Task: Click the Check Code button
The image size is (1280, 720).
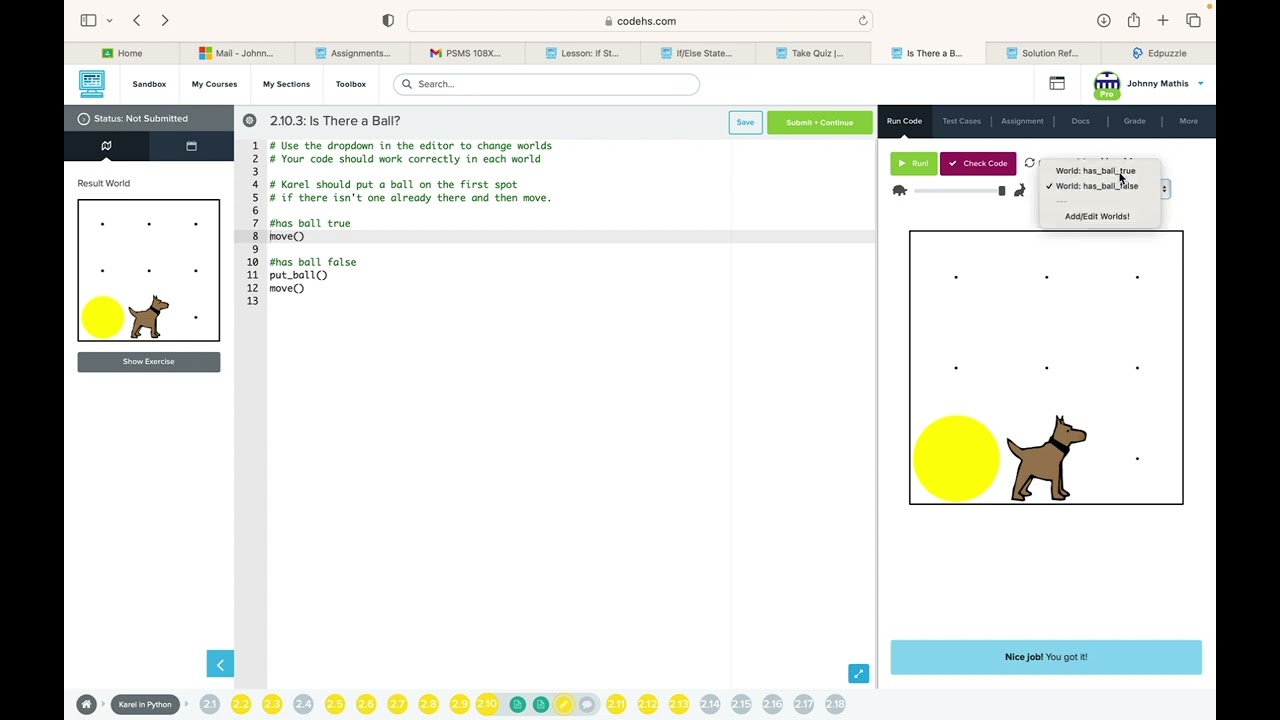Action: (x=978, y=163)
